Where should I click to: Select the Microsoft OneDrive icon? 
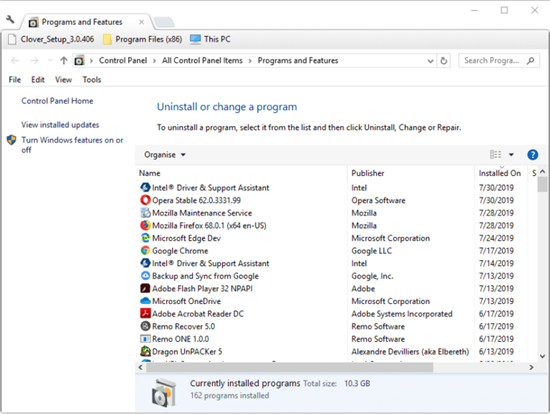145,301
